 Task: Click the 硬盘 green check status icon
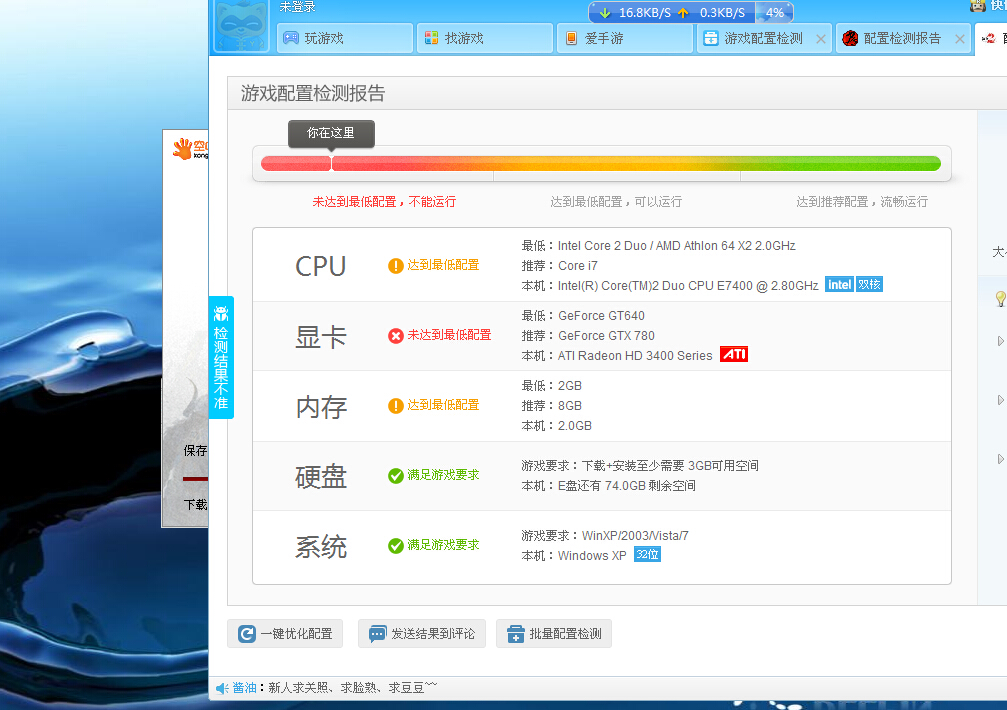point(396,475)
